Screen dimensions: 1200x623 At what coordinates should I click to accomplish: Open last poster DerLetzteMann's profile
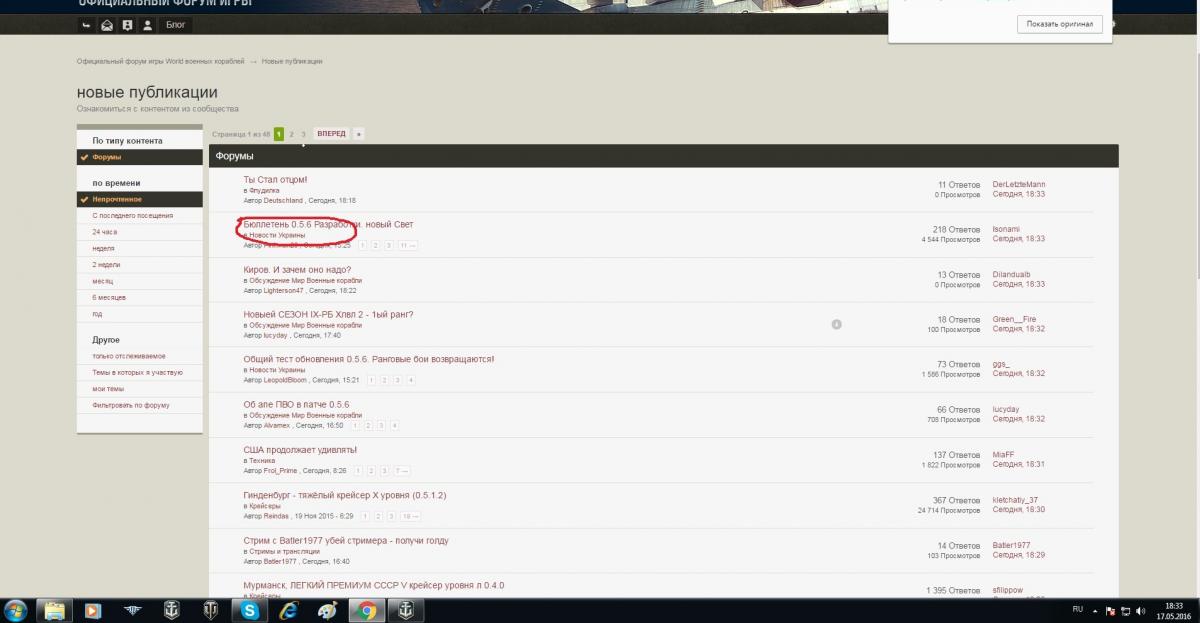click(x=1018, y=184)
